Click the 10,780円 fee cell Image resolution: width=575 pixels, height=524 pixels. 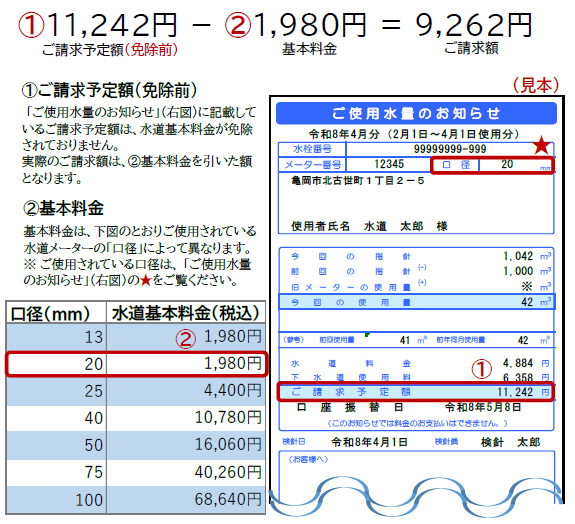(x=186, y=417)
